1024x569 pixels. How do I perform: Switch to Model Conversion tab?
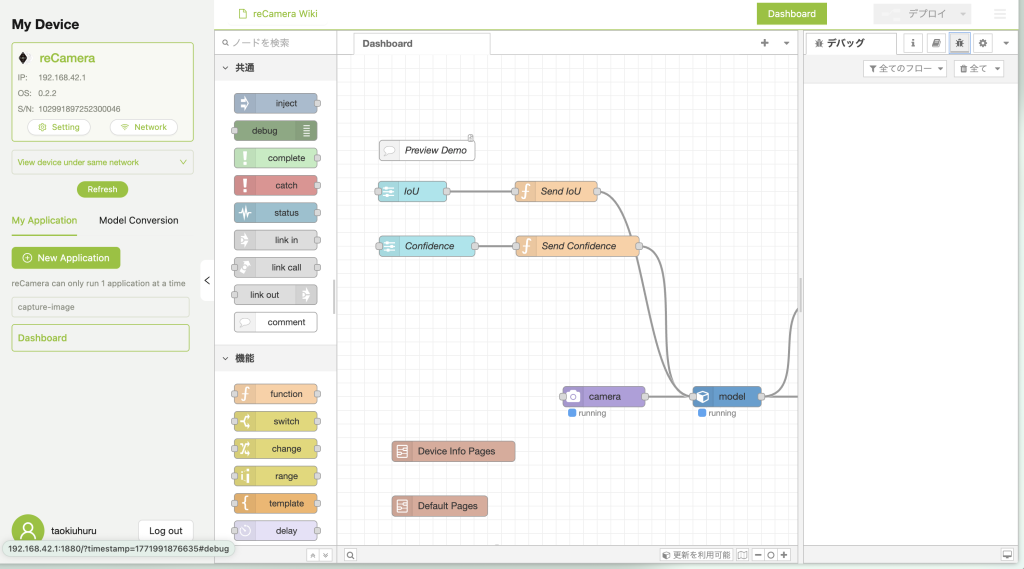pos(138,220)
